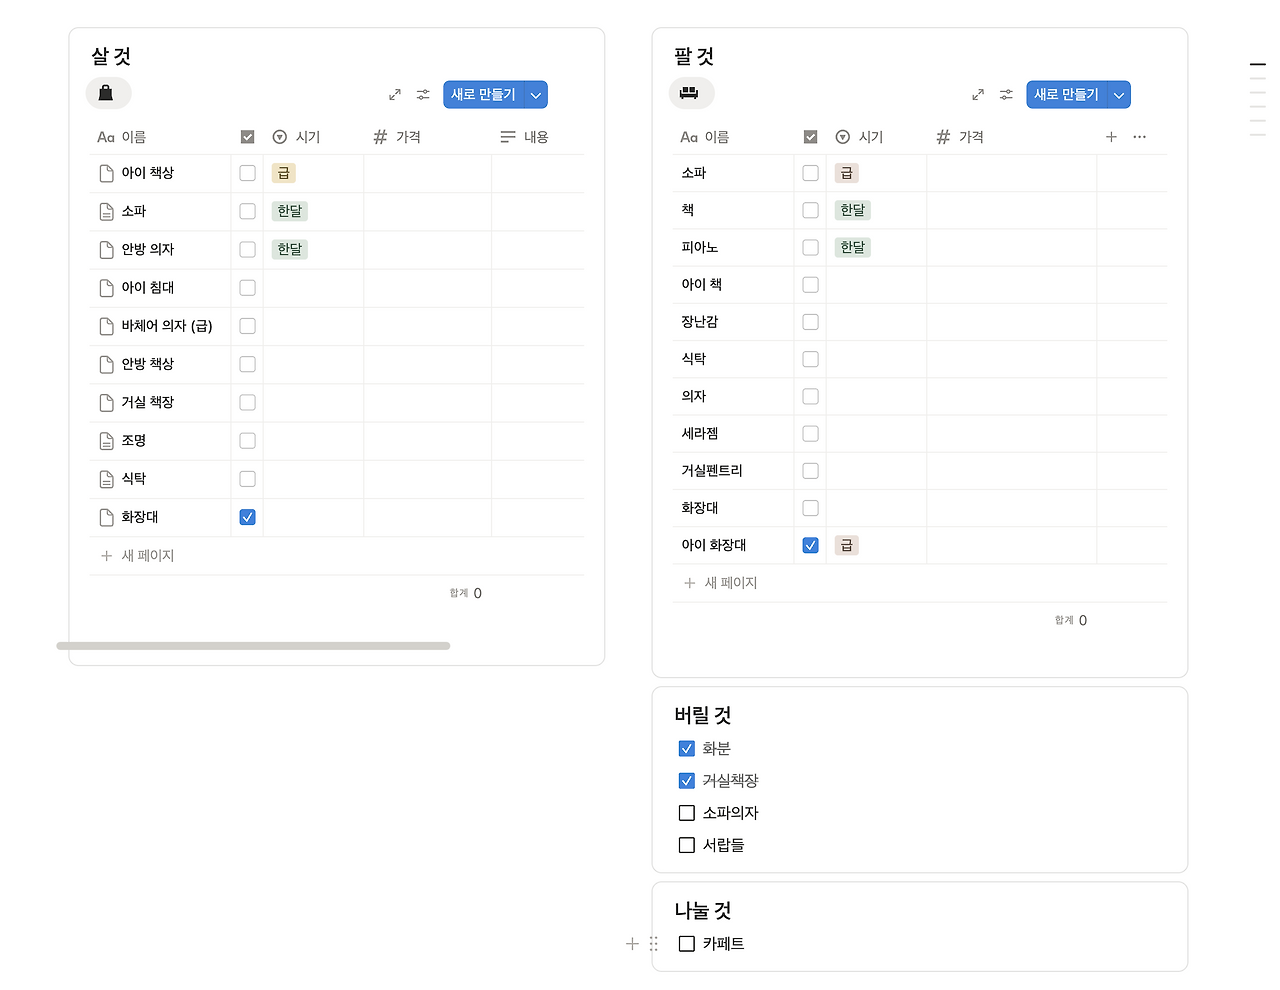
Task: Open 새로 만들기 dropdown arrow on 살 것
Action: [536, 94]
